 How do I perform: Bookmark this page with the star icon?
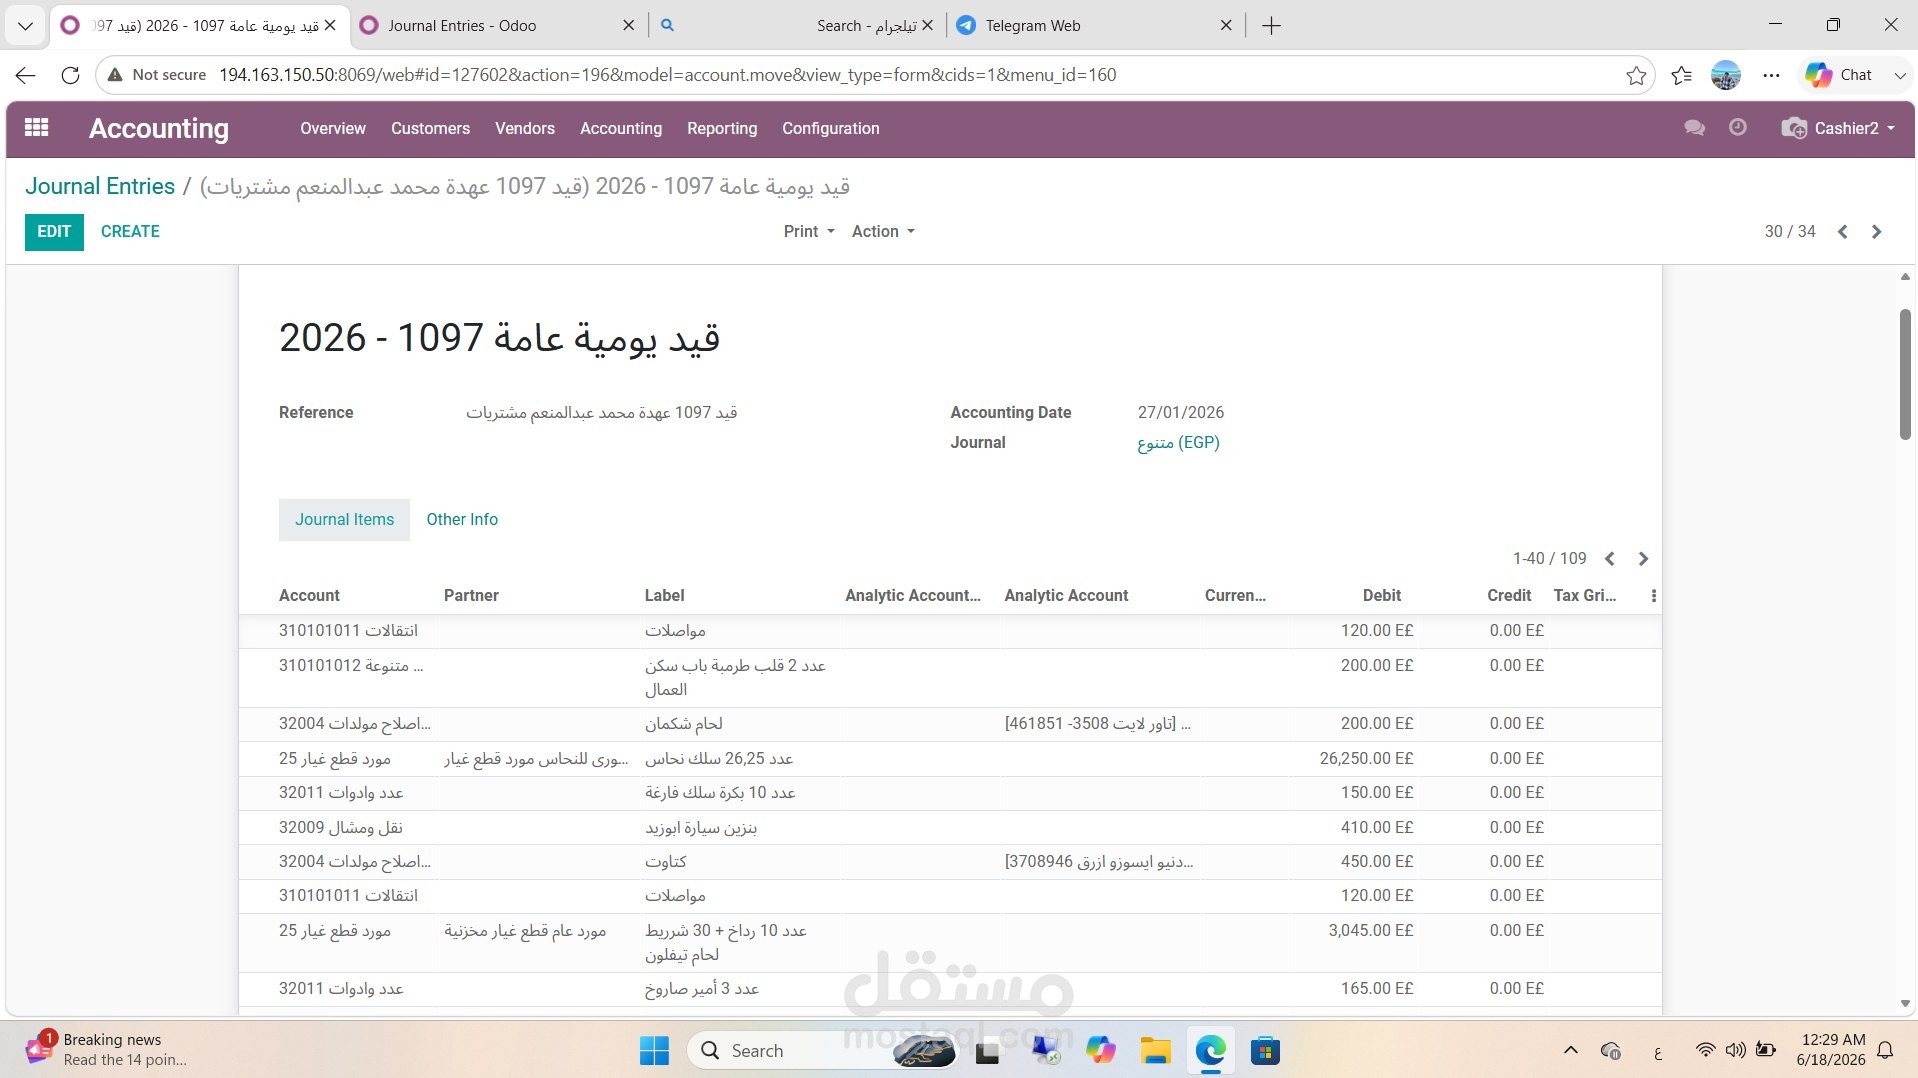point(1636,75)
